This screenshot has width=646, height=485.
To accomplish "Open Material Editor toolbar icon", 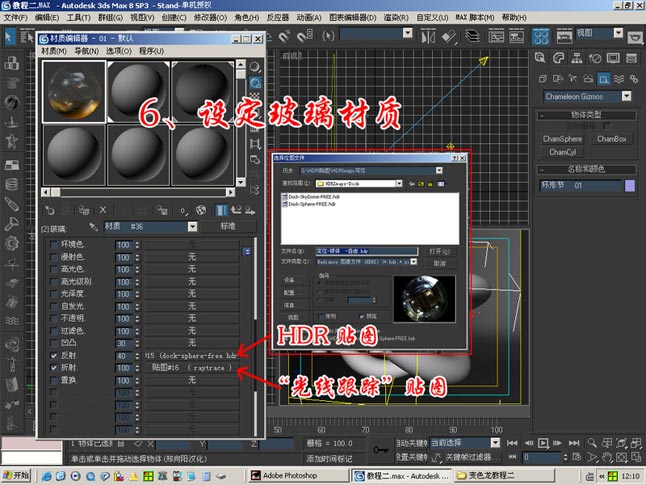I will point(541,37).
